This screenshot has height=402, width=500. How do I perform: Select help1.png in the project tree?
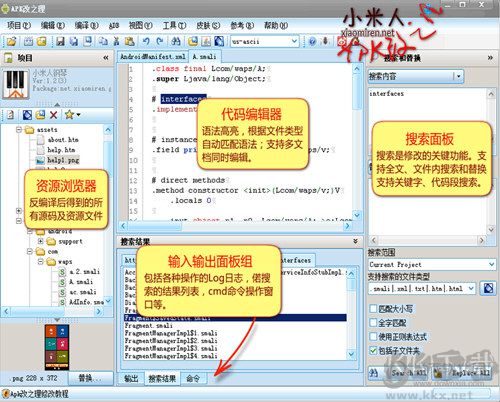[63, 160]
